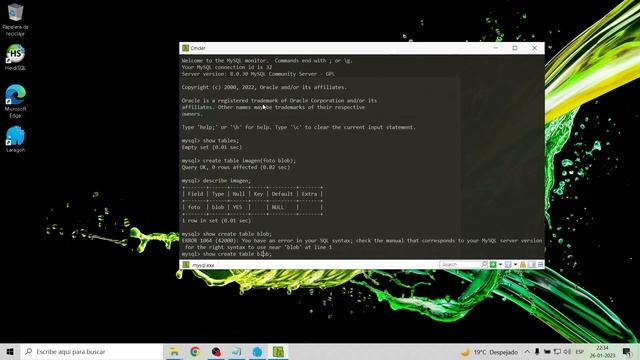640x360 pixels.
Task: Click the battery tray icon
Action: [547, 352]
